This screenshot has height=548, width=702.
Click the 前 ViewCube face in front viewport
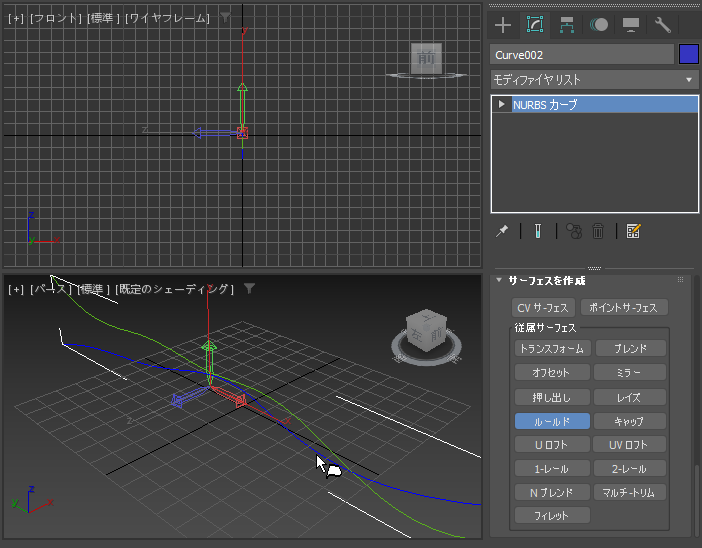coord(426,58)
